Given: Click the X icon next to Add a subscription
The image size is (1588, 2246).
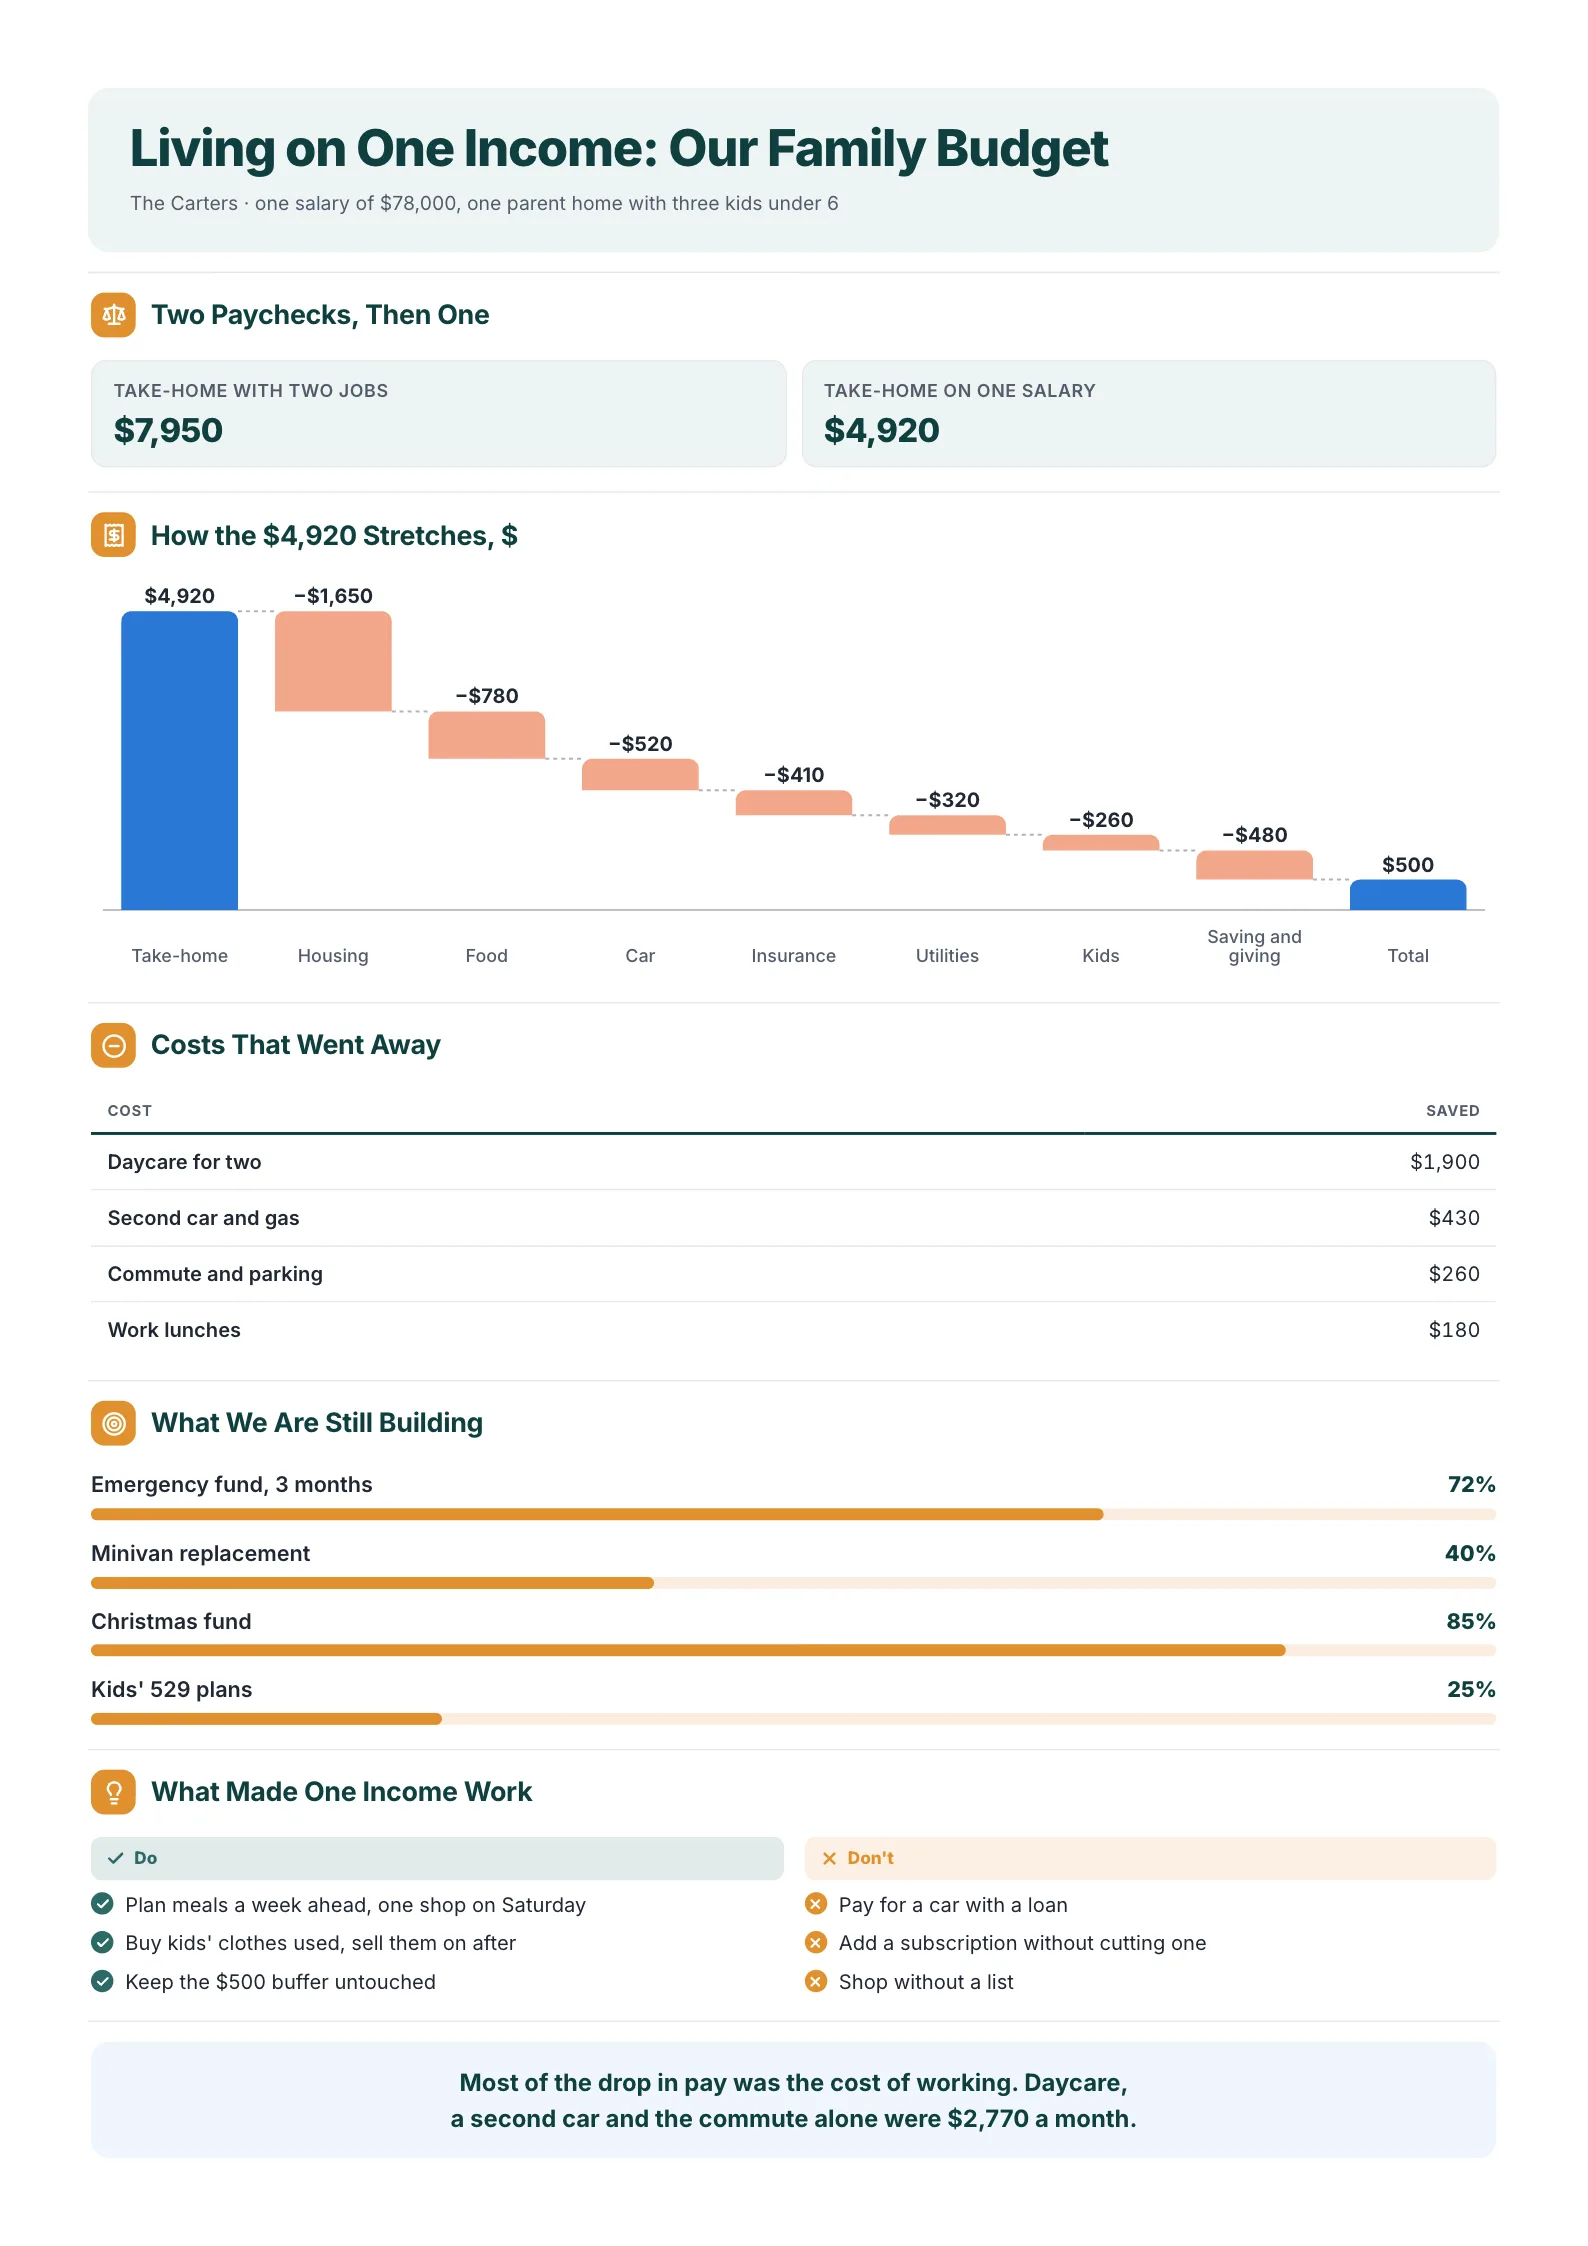Looking at the screenshot, I should click(x=816, y=1942).
